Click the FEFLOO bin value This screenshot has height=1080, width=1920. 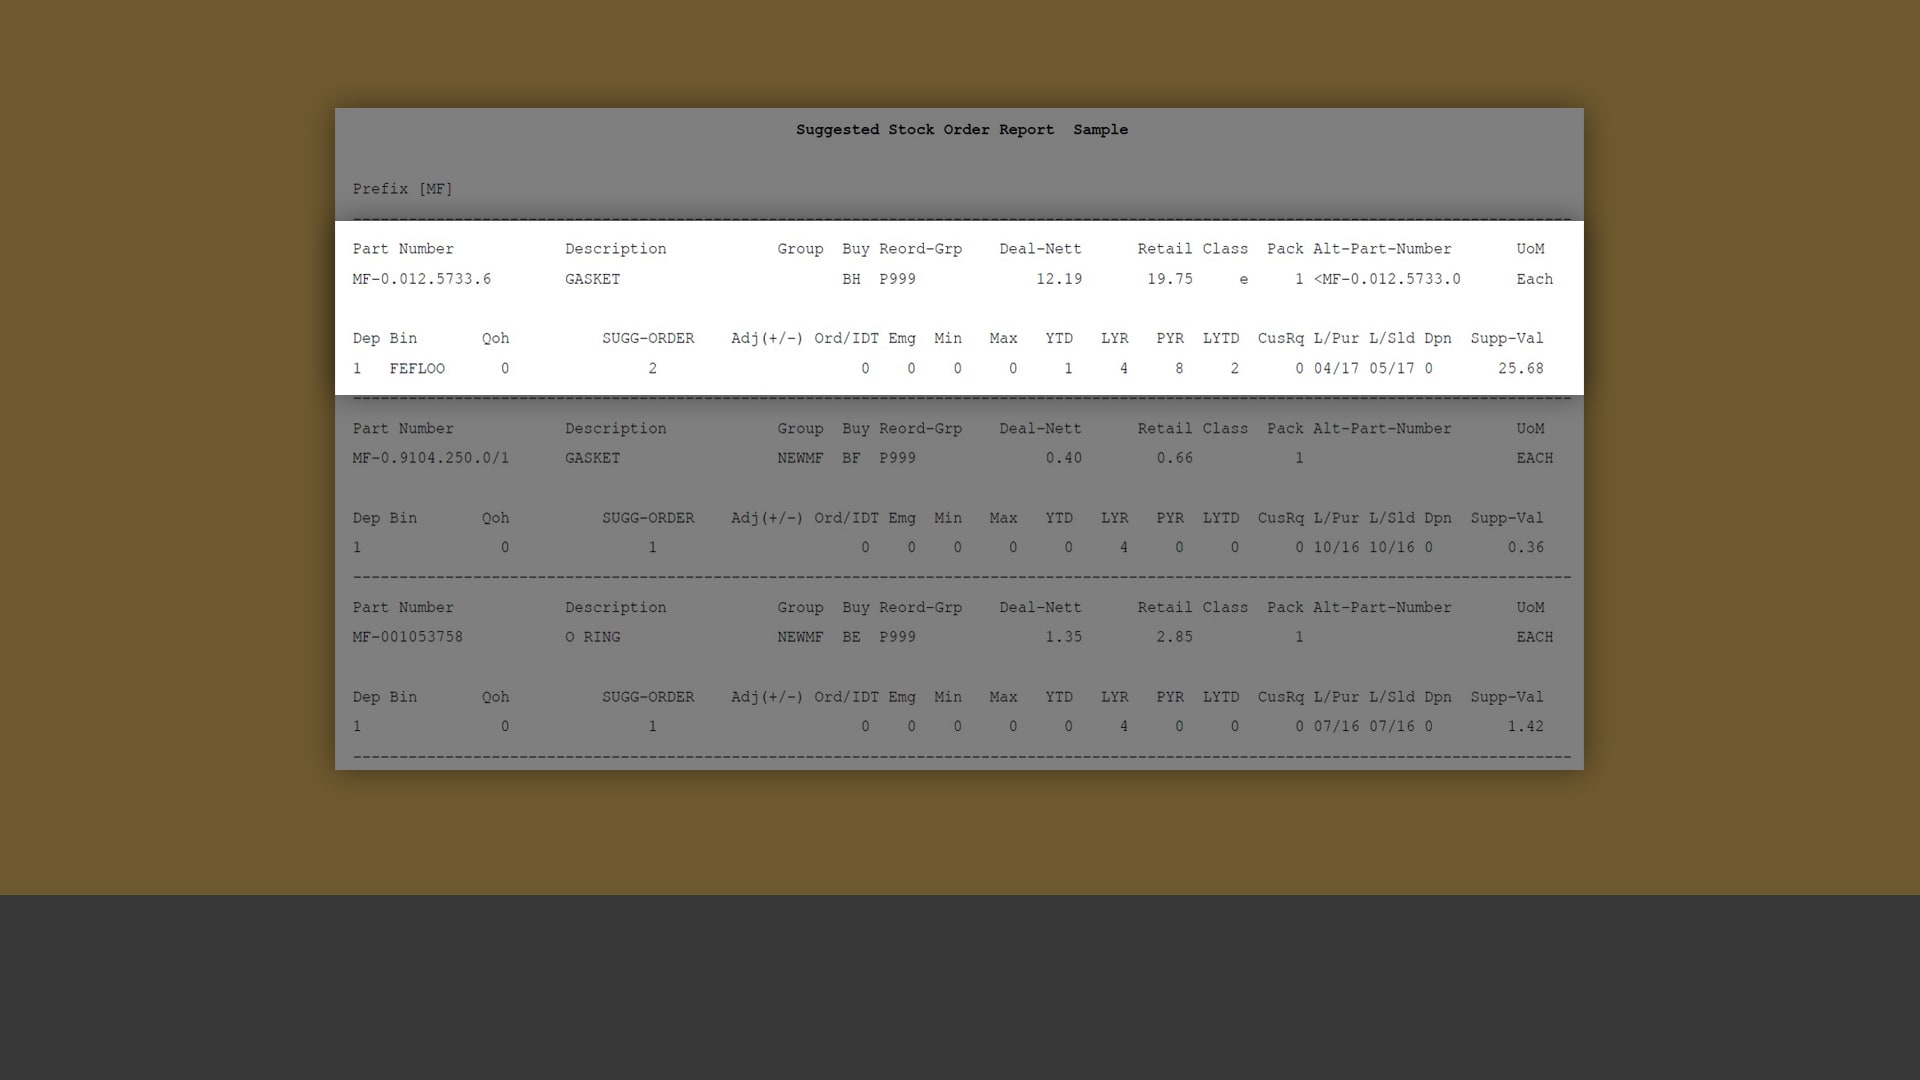[417, 369]
